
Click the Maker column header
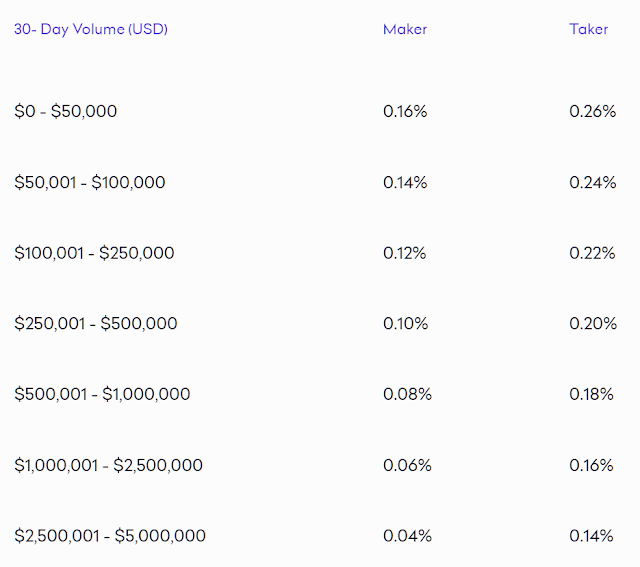[405, 29]
